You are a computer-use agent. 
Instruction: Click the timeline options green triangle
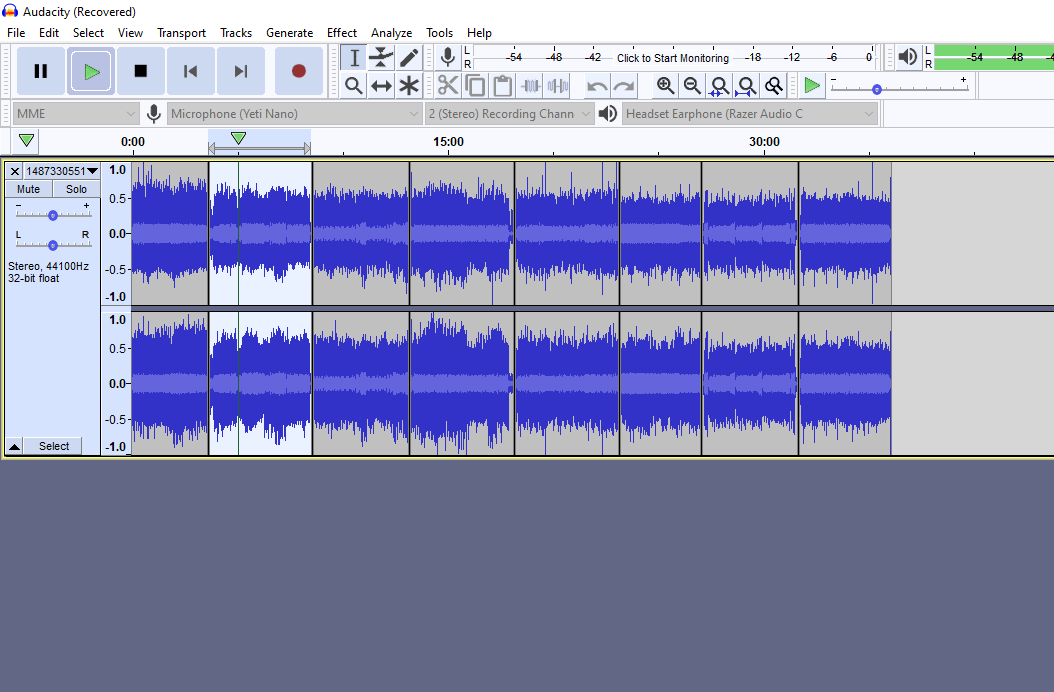tap(26, 141)
